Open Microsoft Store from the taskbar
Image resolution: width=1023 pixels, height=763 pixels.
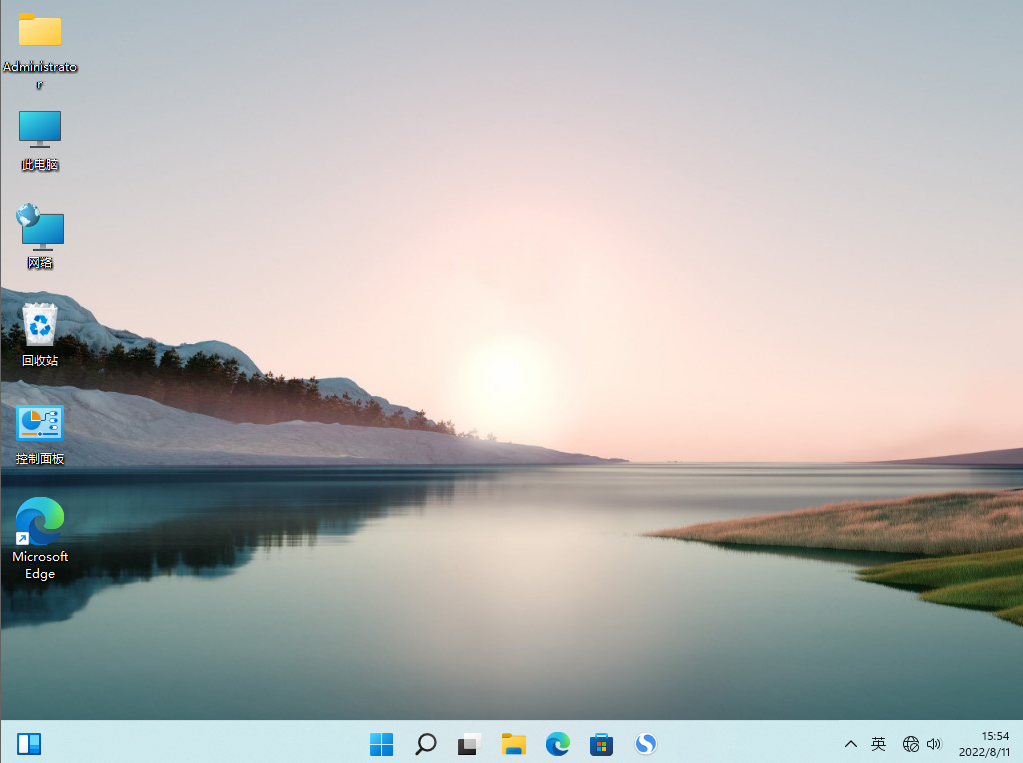[602, 743]
